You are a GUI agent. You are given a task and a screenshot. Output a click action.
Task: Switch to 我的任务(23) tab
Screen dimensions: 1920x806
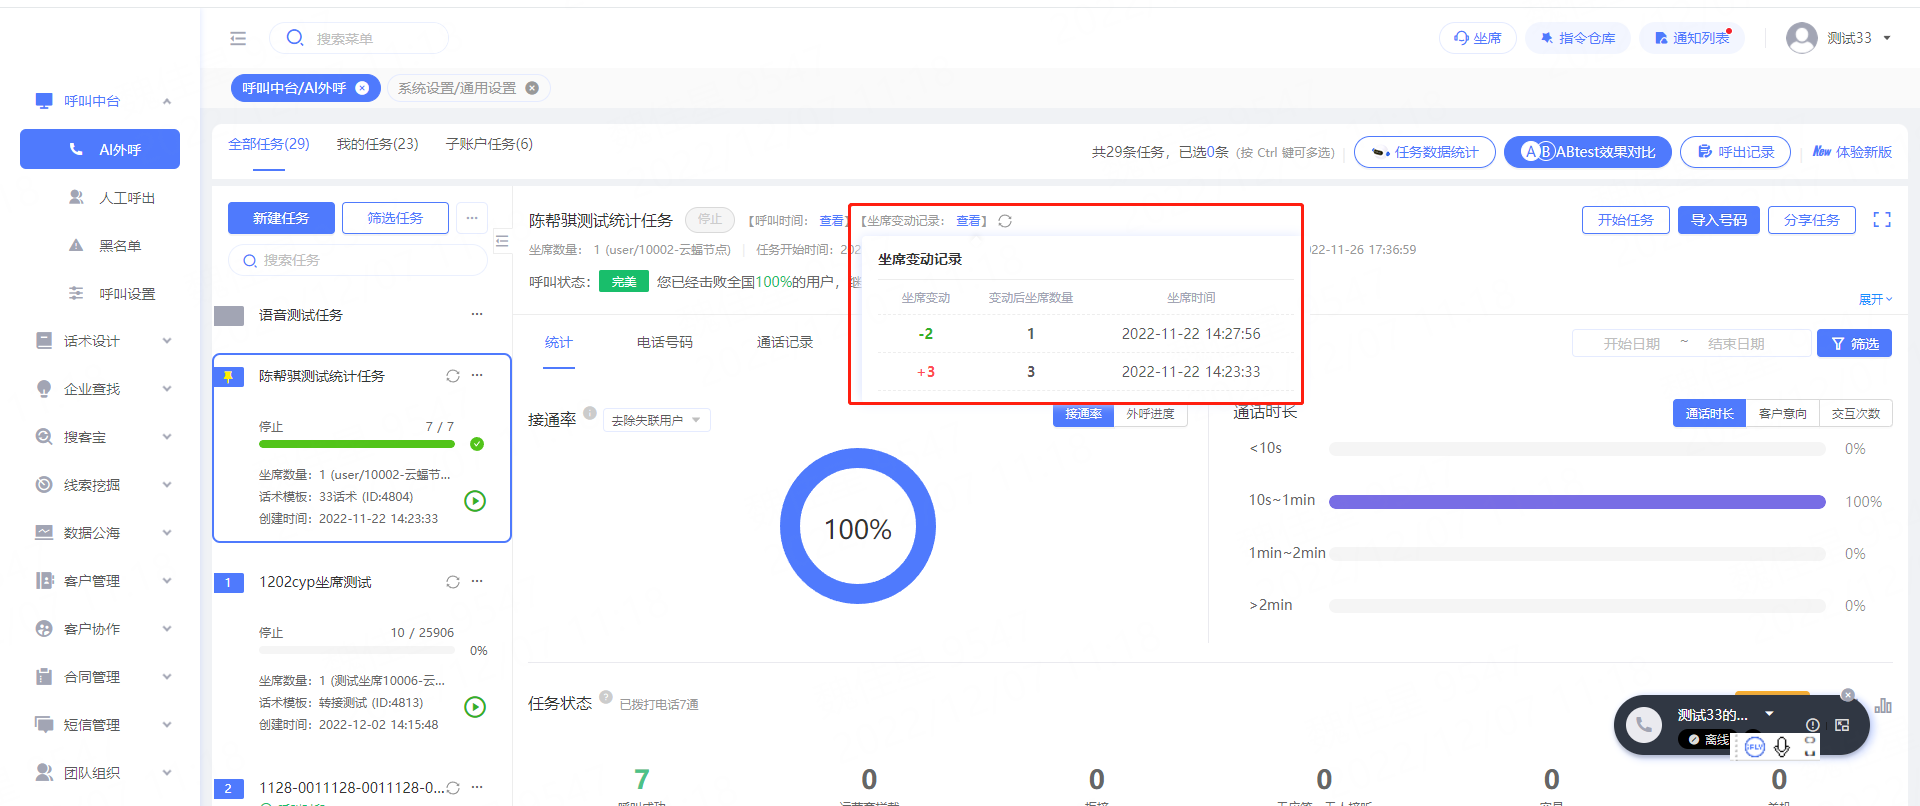pos(377,144)
